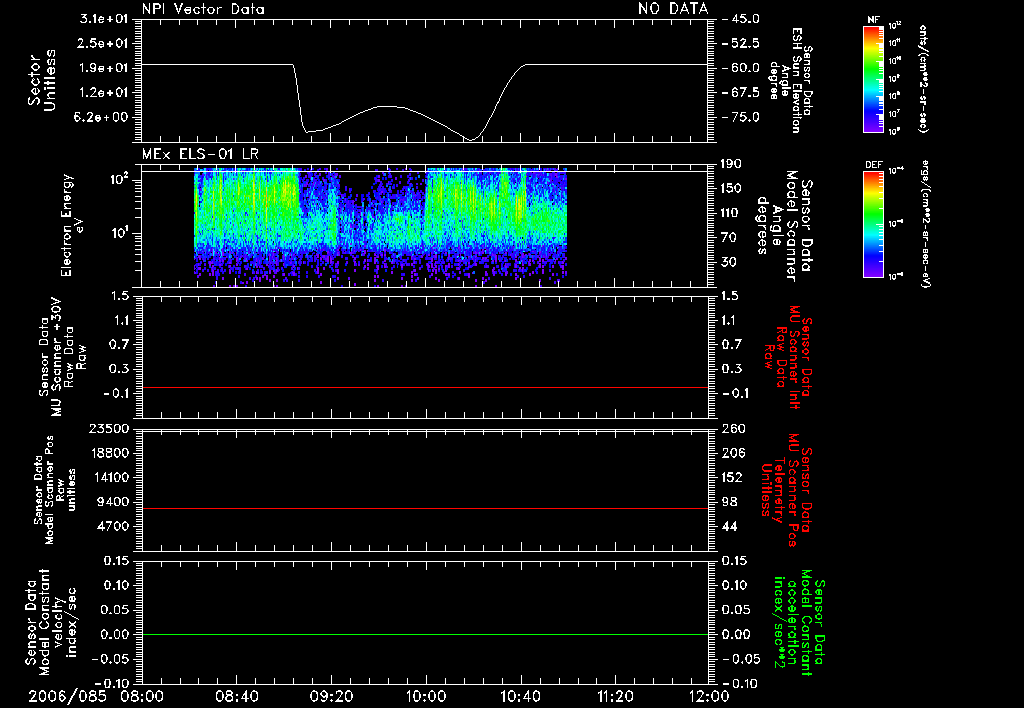Viewport: 1024px width, 708px height.
Task: Click the 98 telemetry tick value
Action: (729, 502)
